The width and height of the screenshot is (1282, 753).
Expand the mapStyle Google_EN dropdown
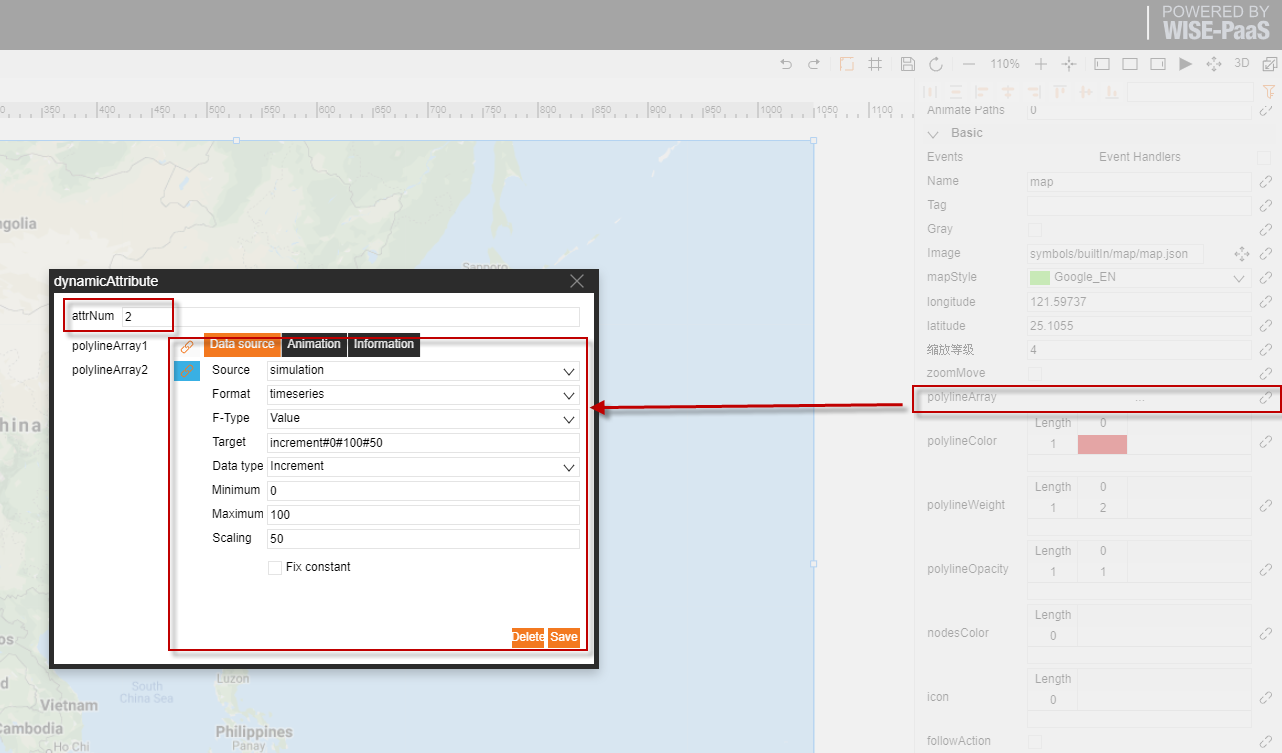coord(1140,277)
